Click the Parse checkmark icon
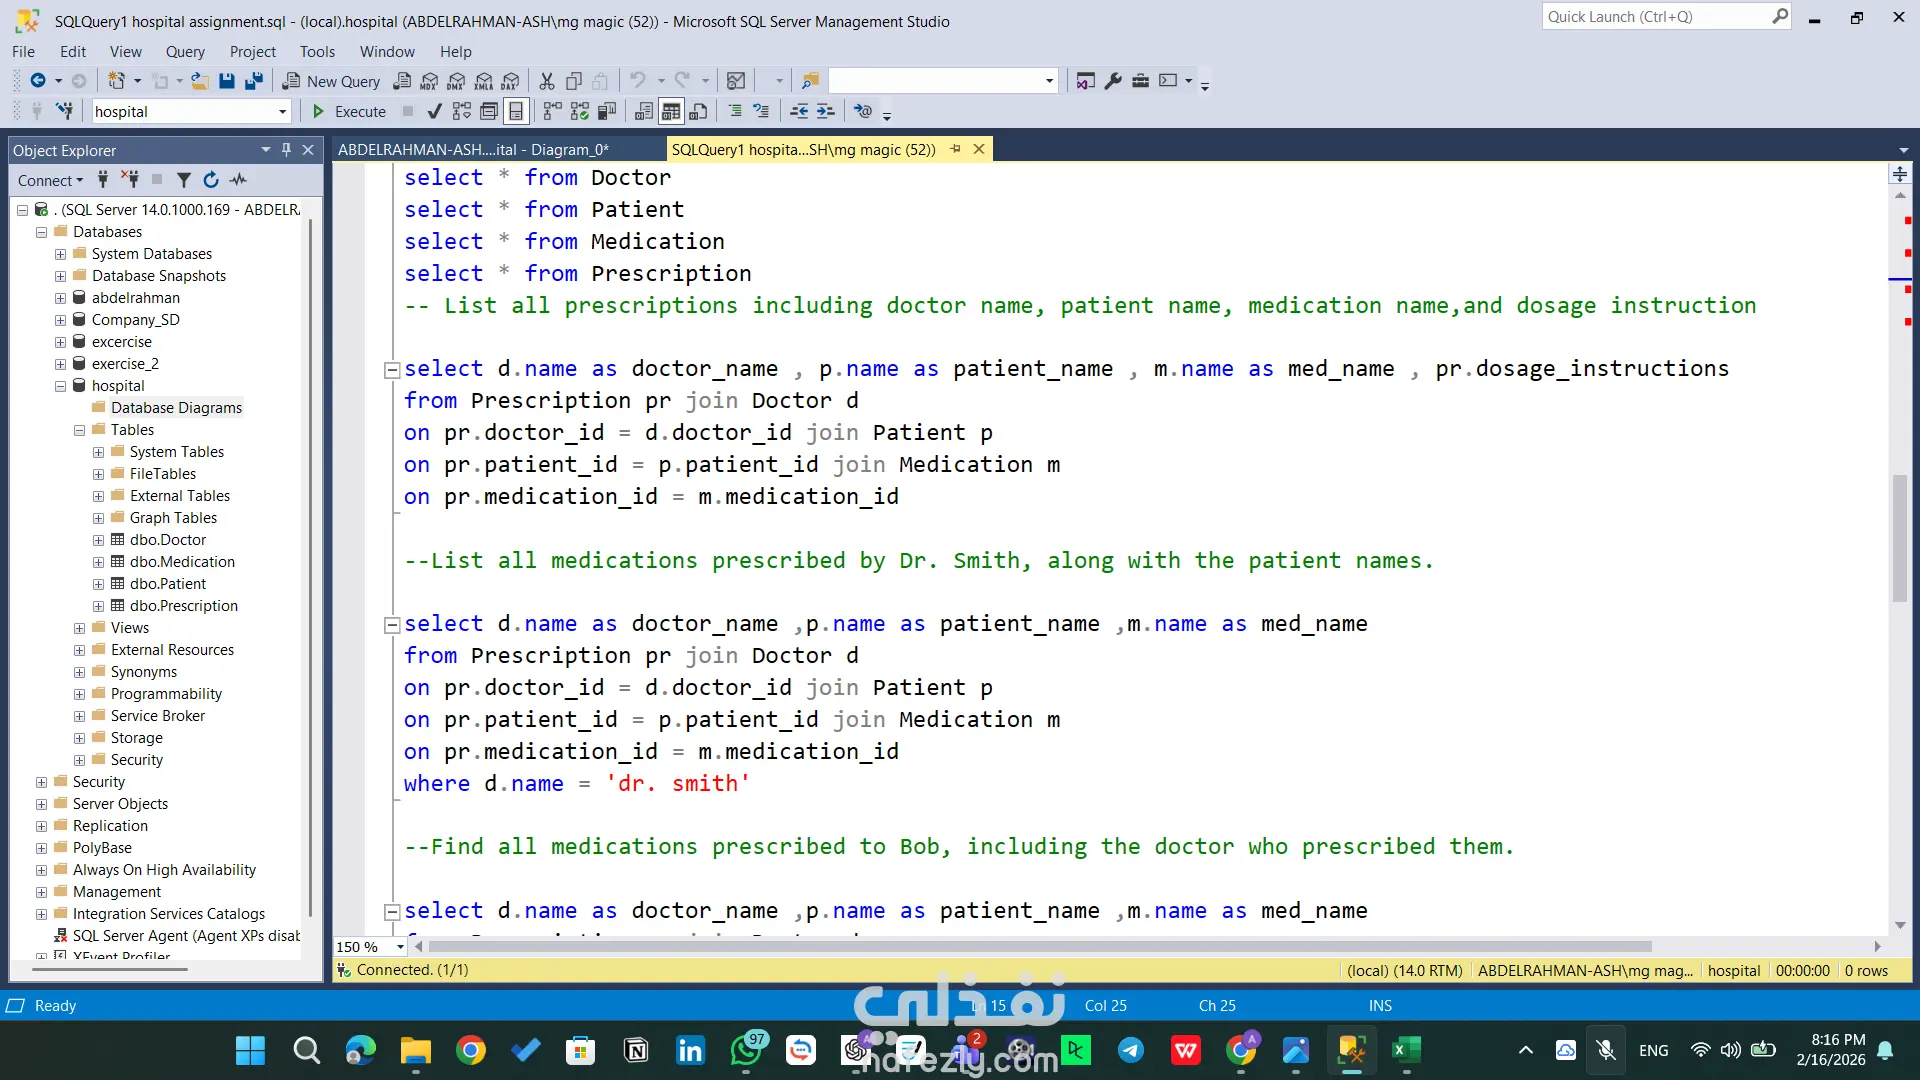Viewport: 1920px width, 1080px height. (x=434, y=111)
